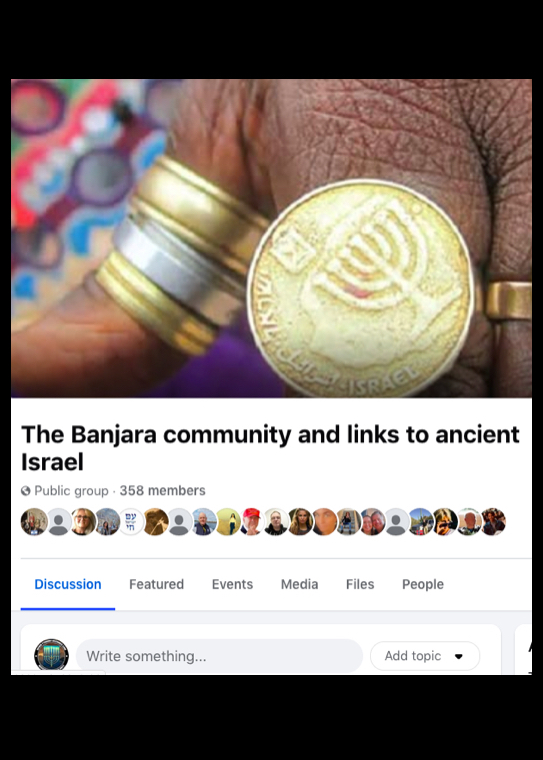The image size is (543, 760).
Task: Expand the Add topic dropdown
Action: [425, 656]
